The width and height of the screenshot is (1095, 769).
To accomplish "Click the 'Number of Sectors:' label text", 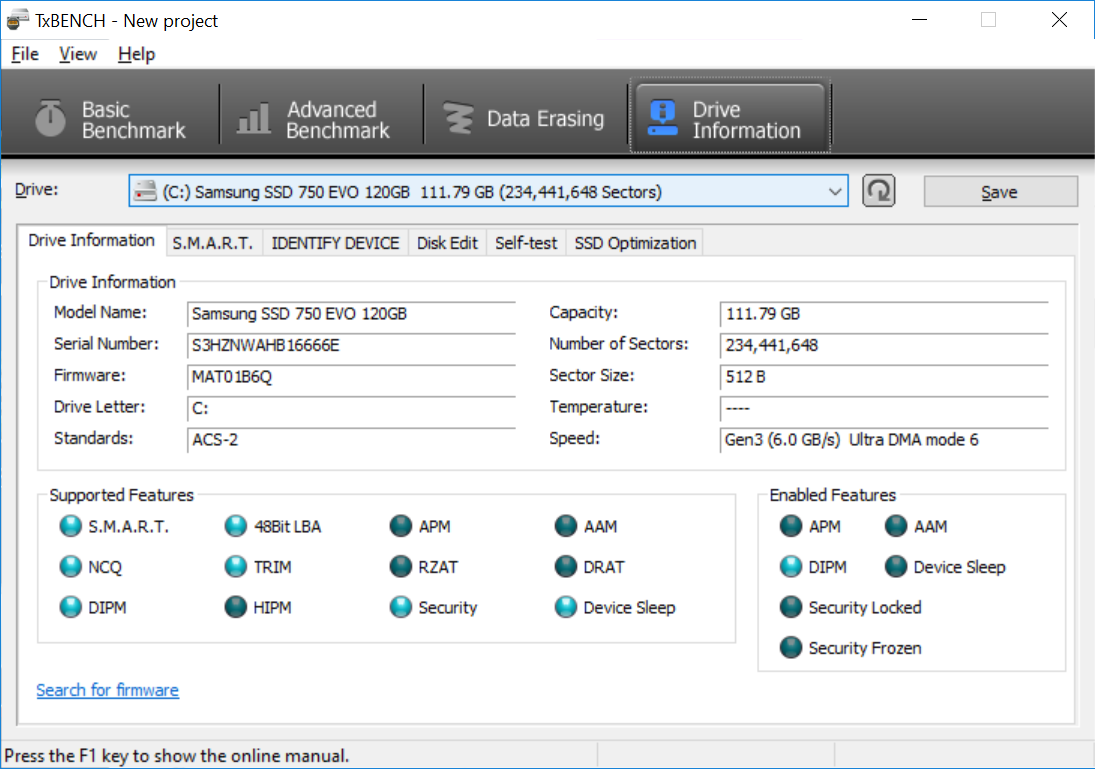I will [619, 344].
